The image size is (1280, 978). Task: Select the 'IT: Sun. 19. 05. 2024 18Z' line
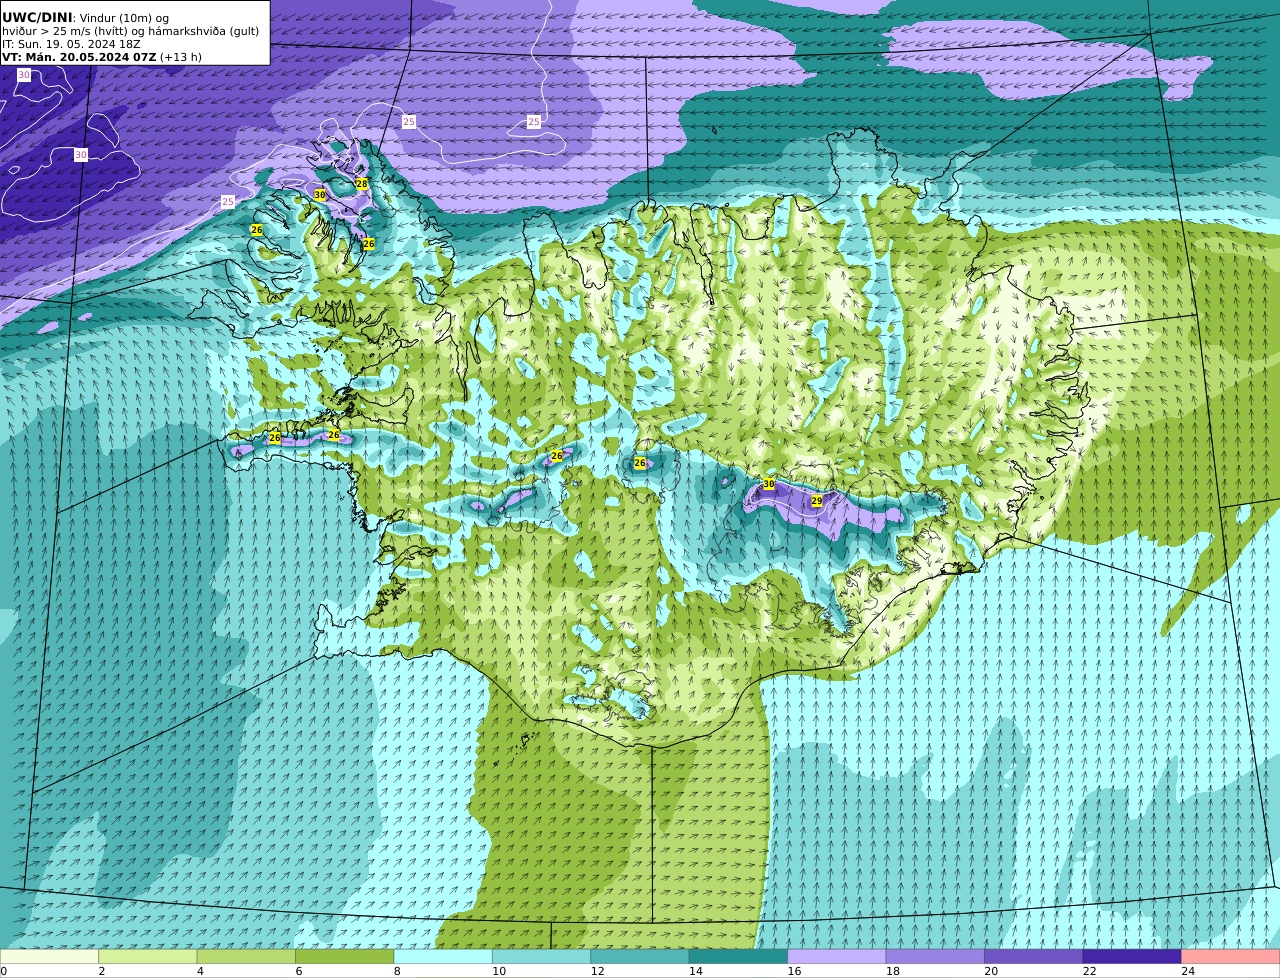(x=73, y=44)
